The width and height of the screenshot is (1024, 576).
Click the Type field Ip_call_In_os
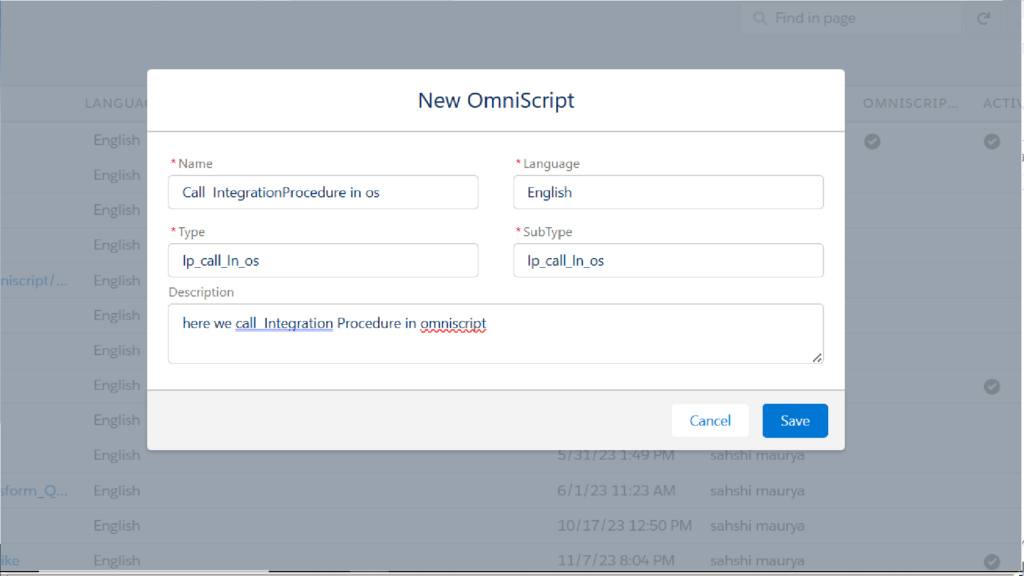click(x=323, y=261)
